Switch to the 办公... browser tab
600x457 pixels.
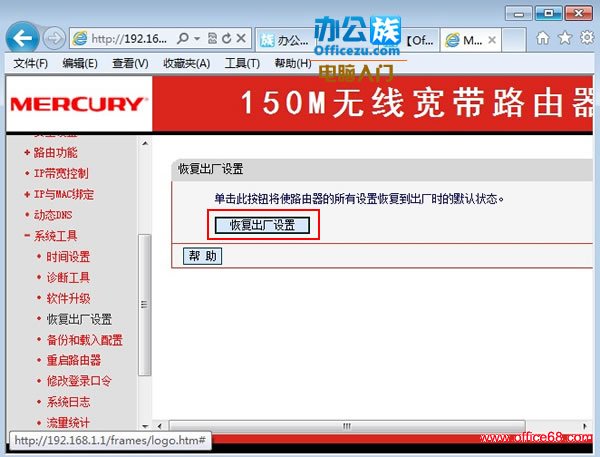pos(284,39)
